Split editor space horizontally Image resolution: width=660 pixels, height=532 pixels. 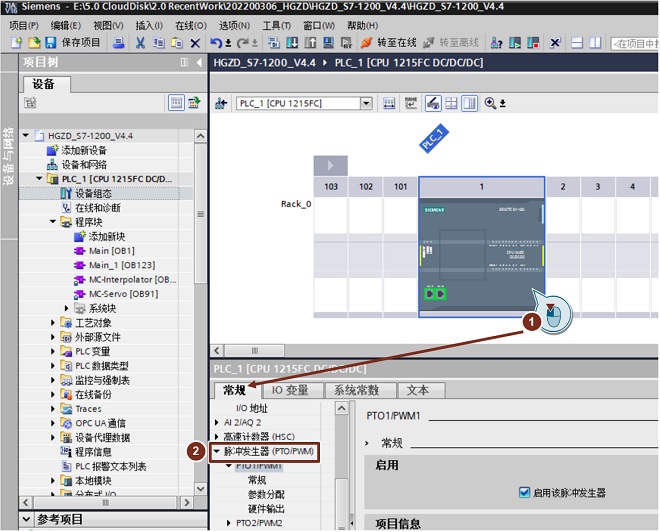coord(577,43)
